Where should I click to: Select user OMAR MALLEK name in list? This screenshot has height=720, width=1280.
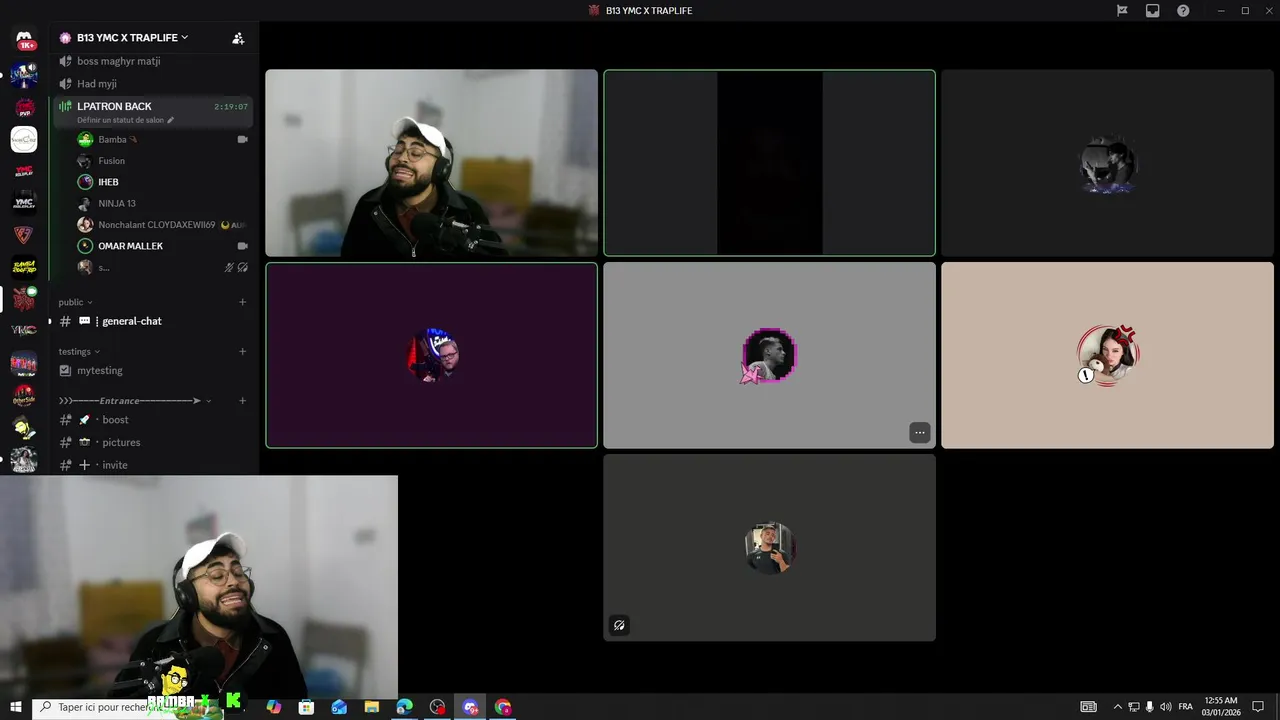[130, 246]
